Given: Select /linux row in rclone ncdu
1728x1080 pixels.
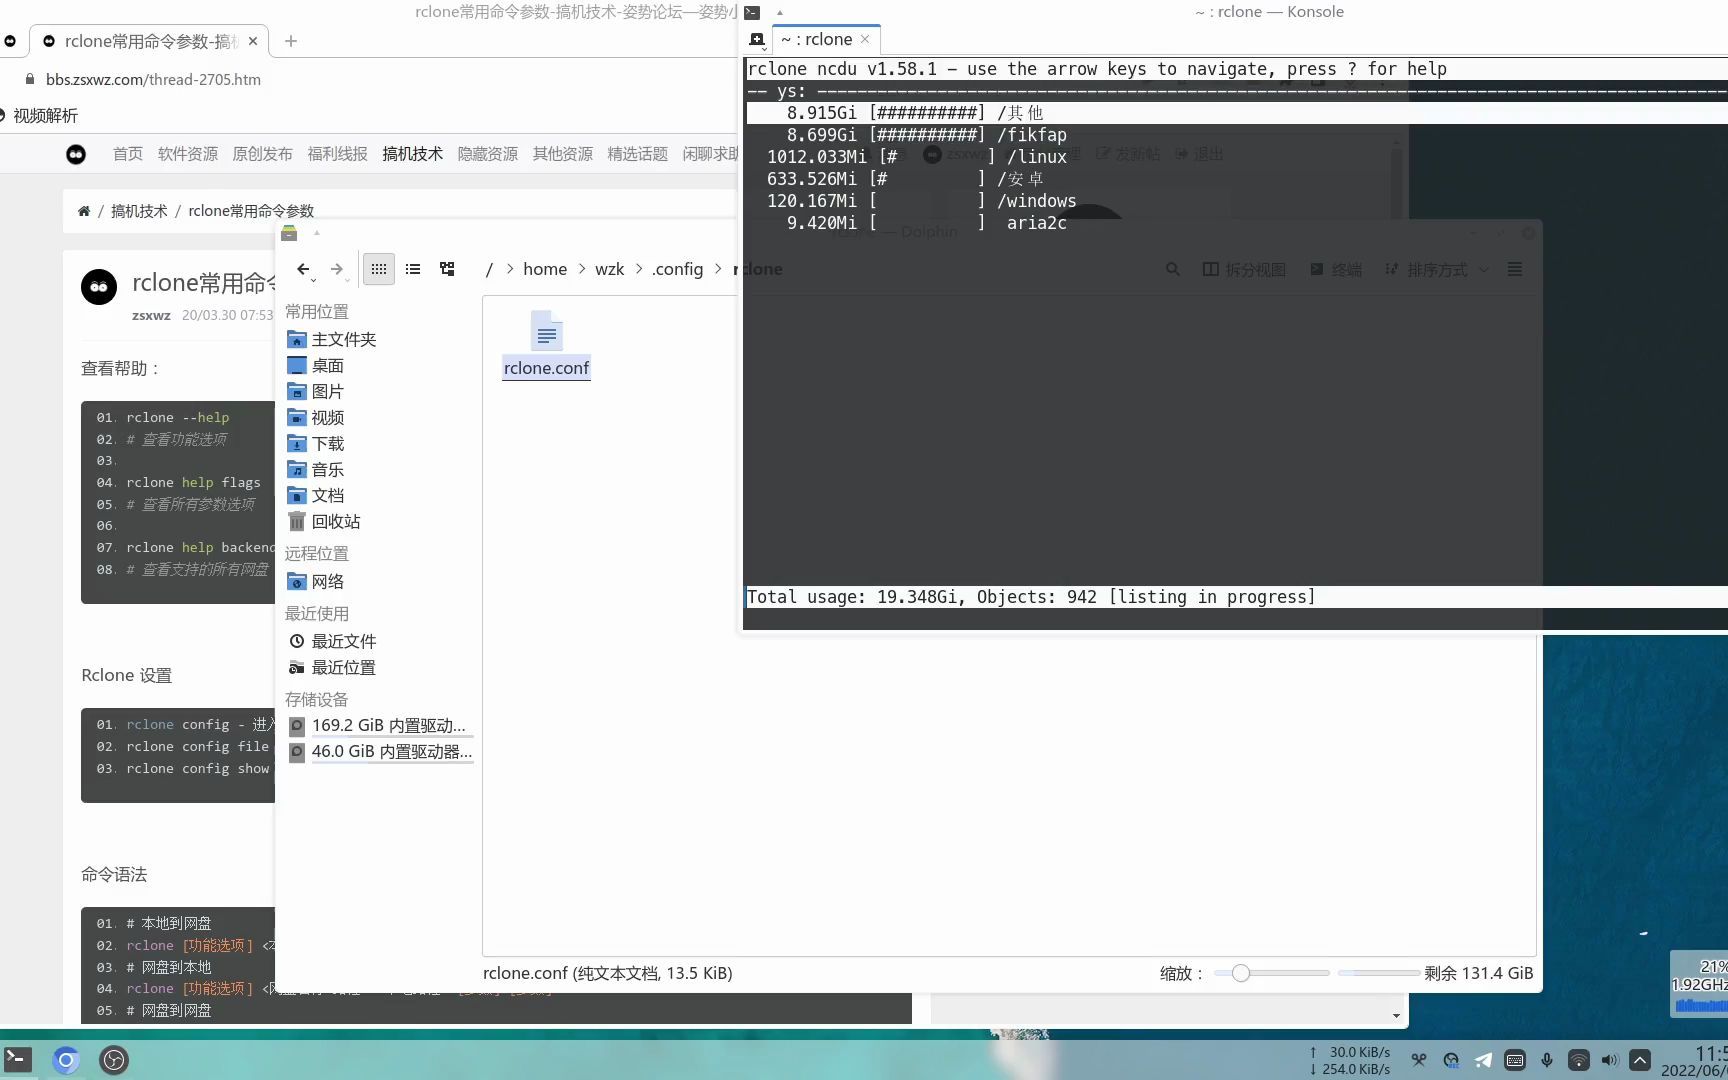Looking at the screenshot, I should click(x=1236, y=157).
